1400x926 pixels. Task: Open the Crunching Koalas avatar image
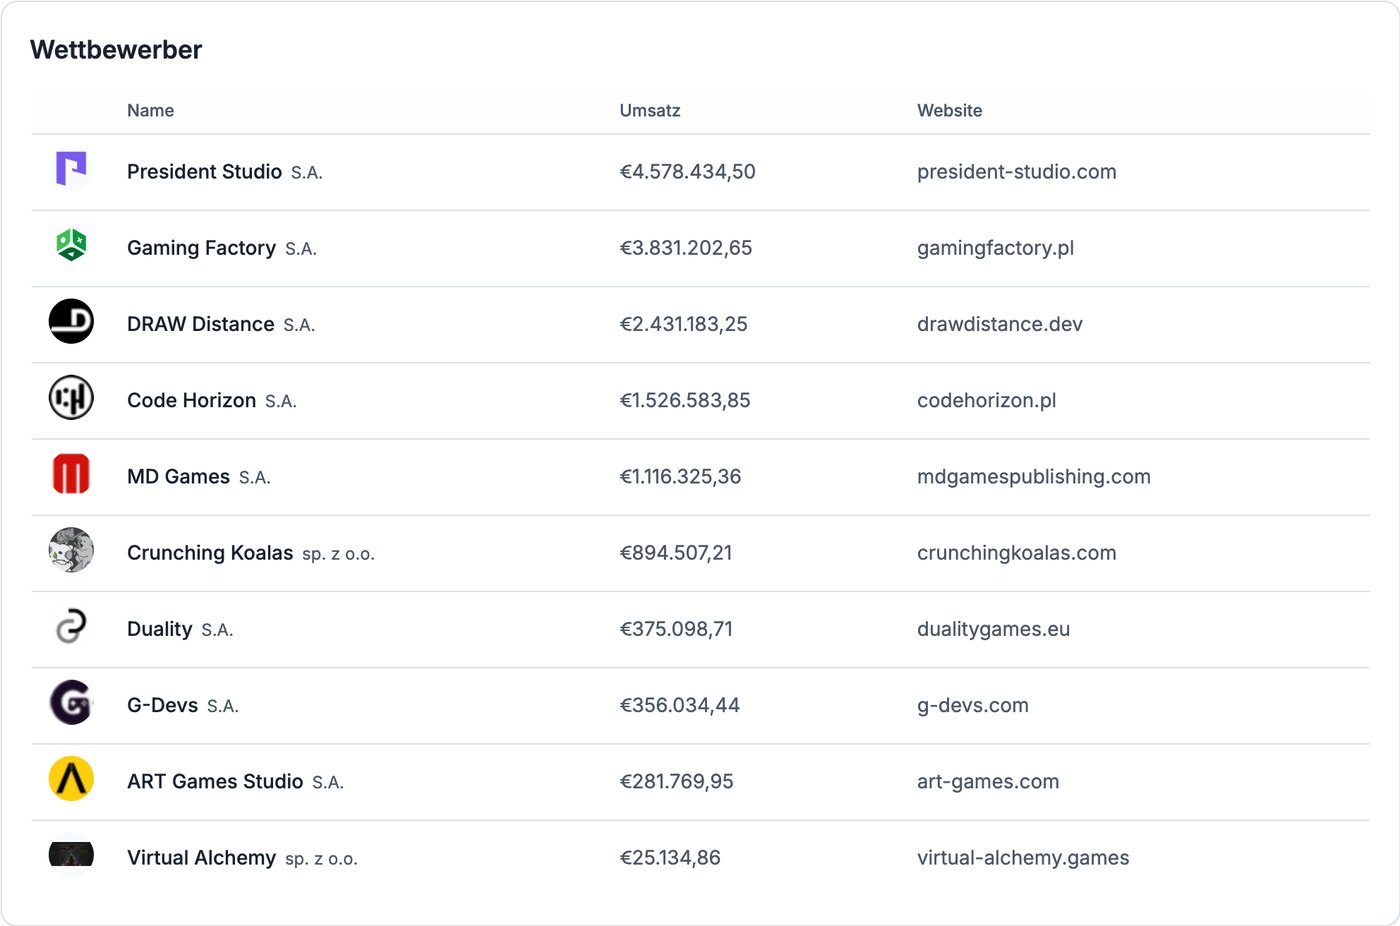pos(71,550)
